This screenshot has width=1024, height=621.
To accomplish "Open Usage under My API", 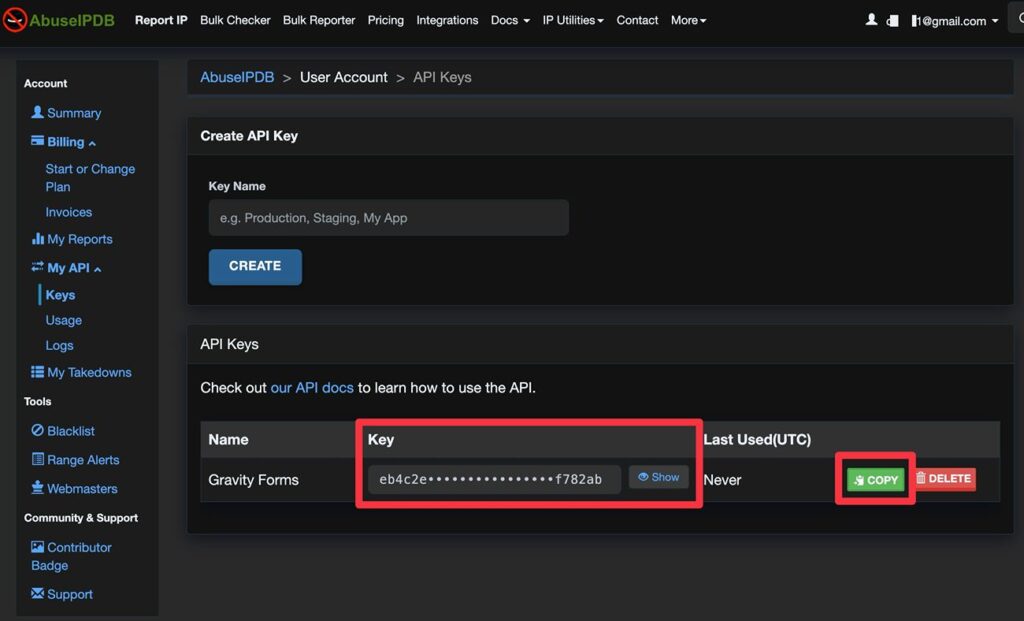I will click(x=63, y=320).
